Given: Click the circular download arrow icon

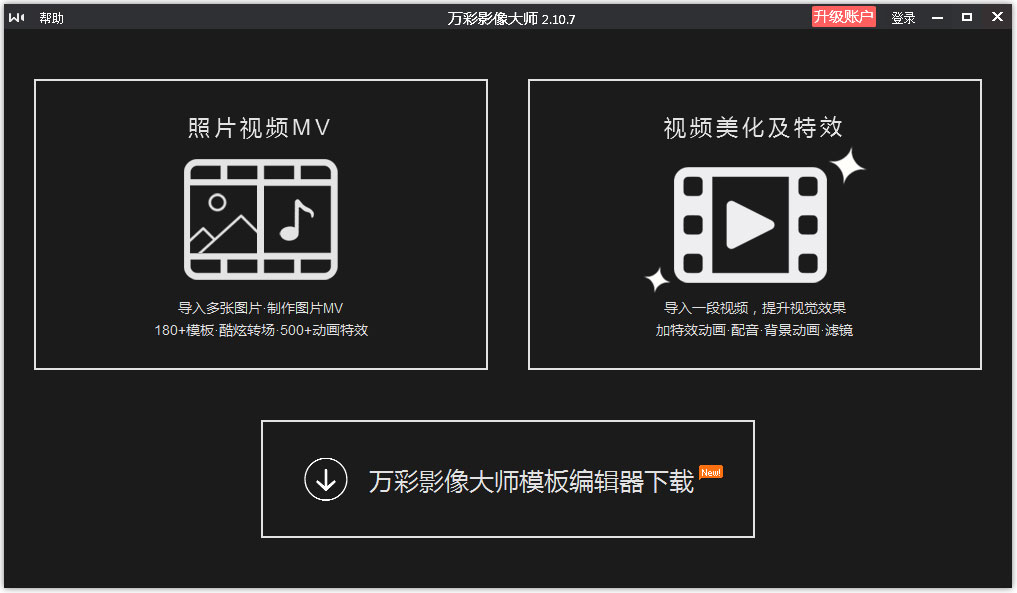Looking at the screenshot, I should click(x=326, y=479).
